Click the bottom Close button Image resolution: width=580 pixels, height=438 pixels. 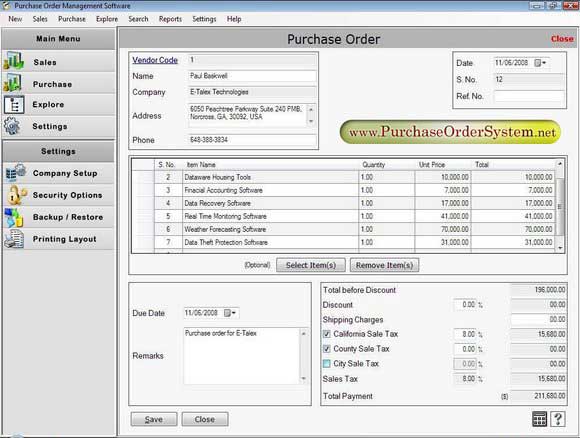(205, 419)
